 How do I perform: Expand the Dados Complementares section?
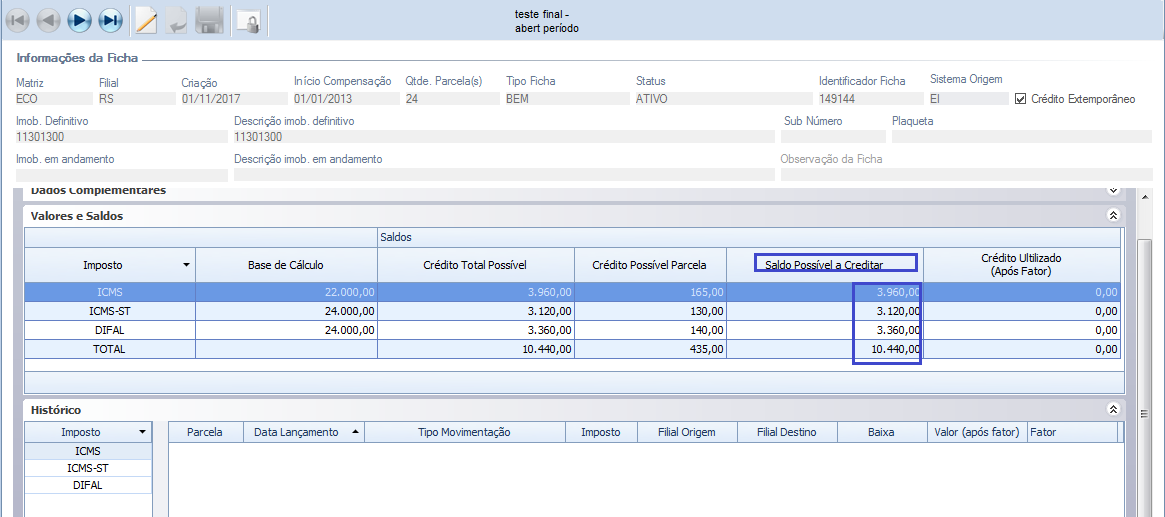coord(1112,190)
